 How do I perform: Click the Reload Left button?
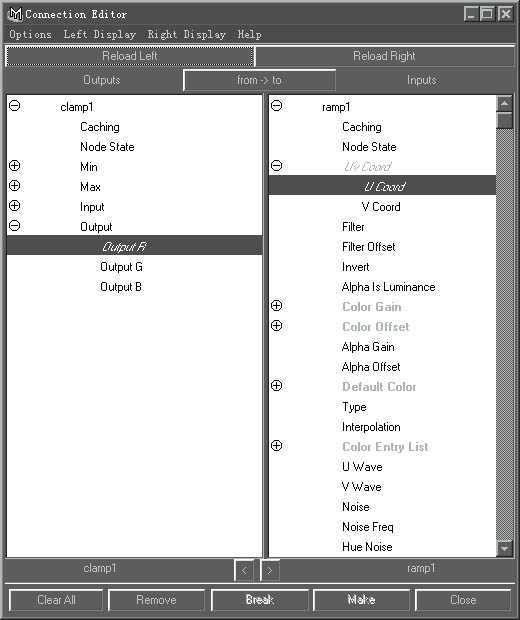point(130,56)
